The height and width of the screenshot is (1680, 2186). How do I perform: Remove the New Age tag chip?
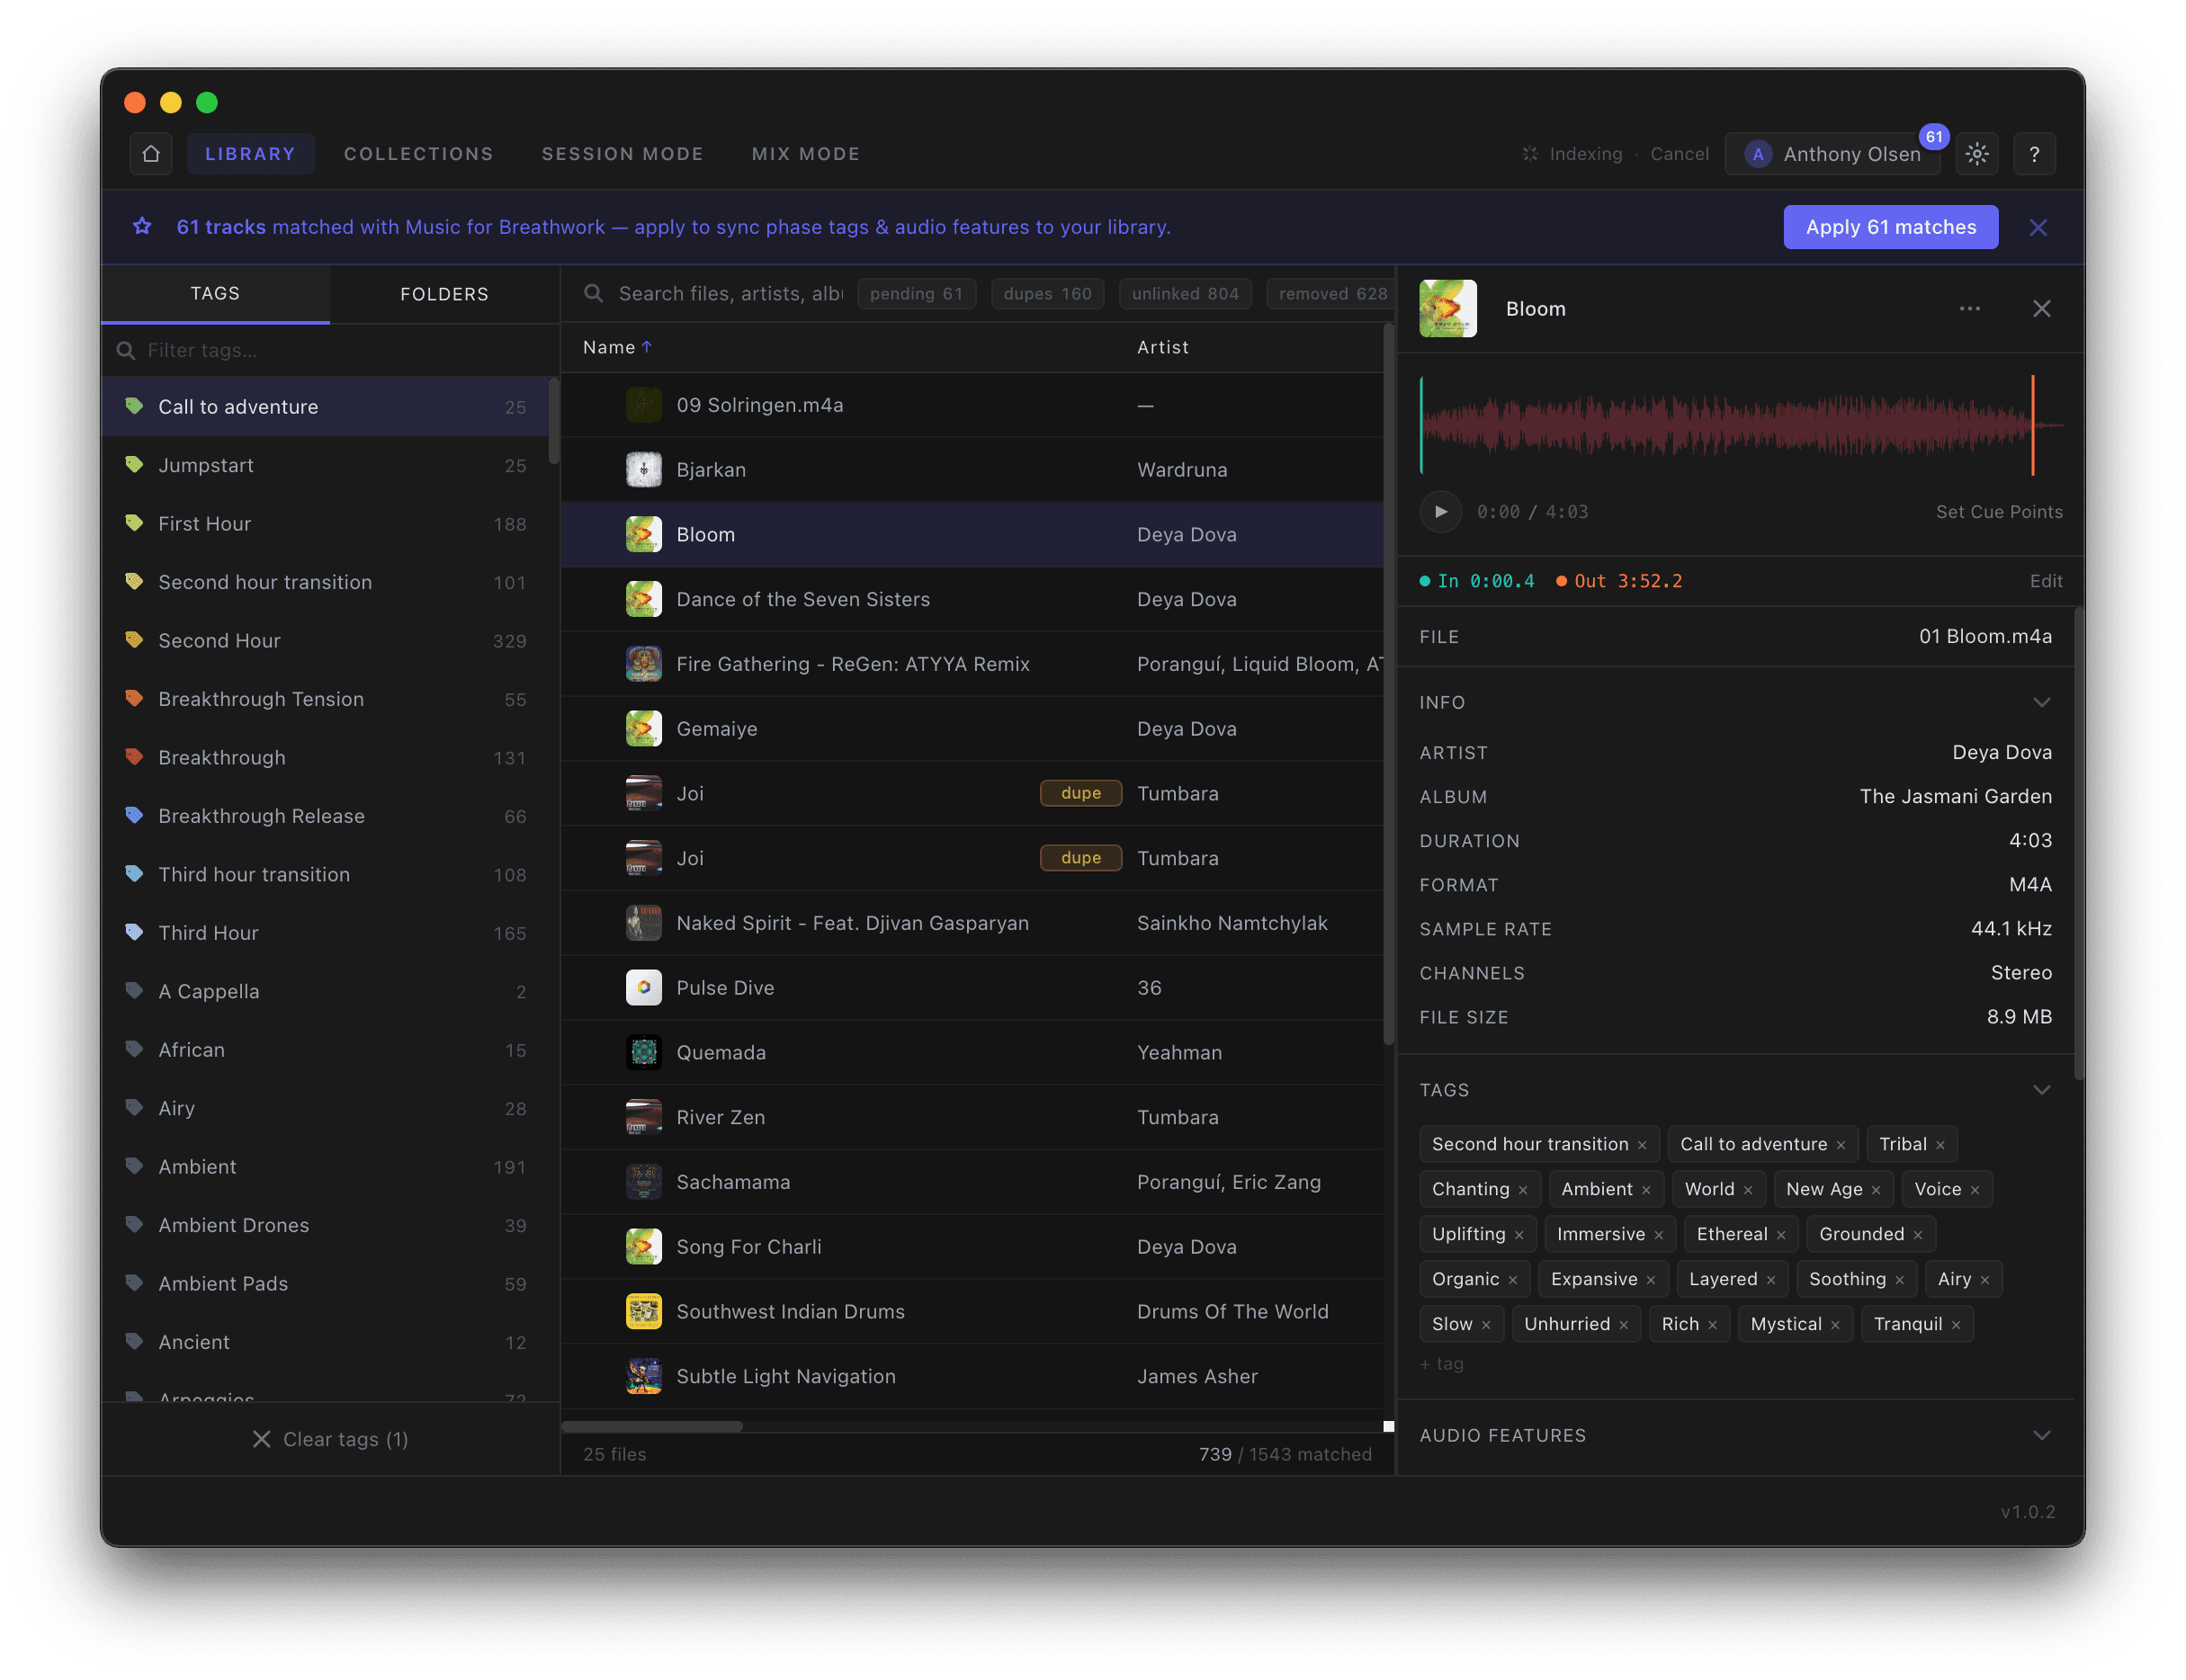[1876, 1190]
